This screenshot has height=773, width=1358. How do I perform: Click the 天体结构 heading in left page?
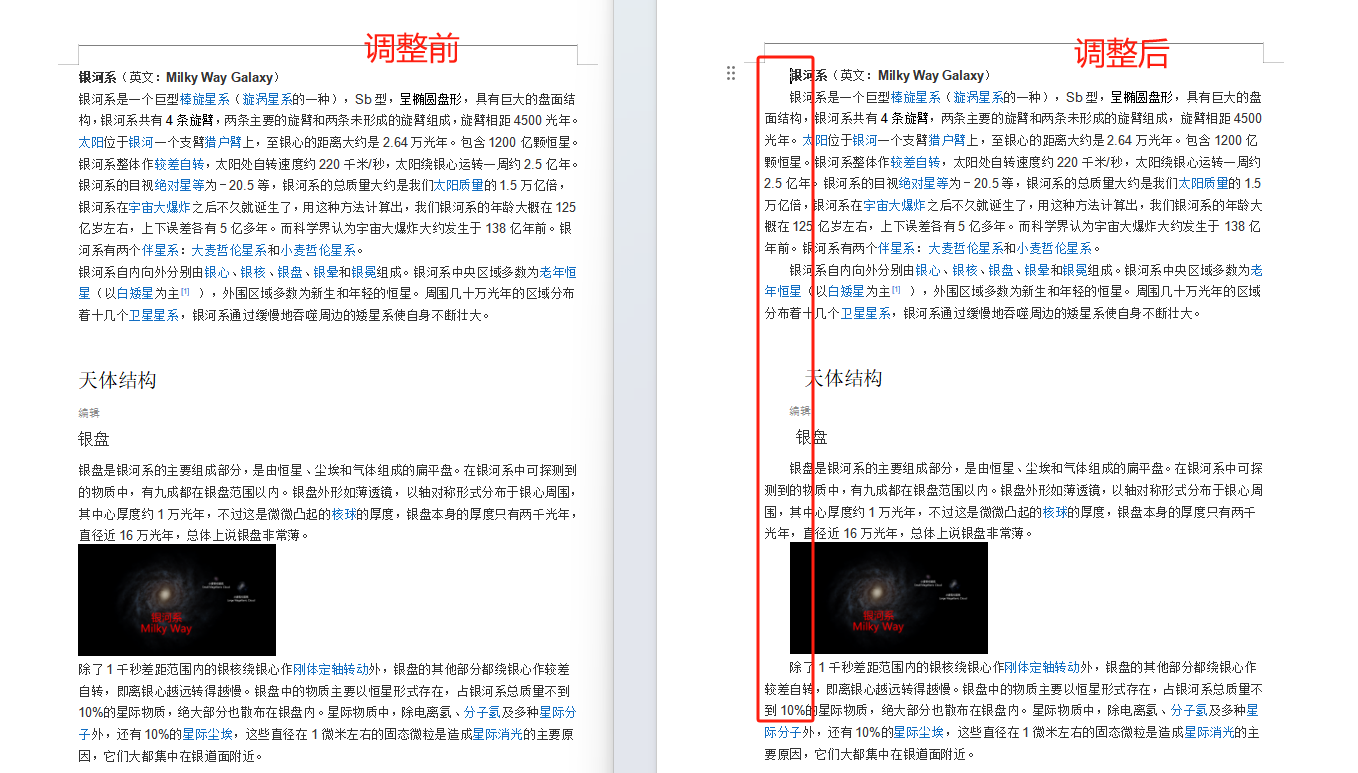tap(118, 380)
